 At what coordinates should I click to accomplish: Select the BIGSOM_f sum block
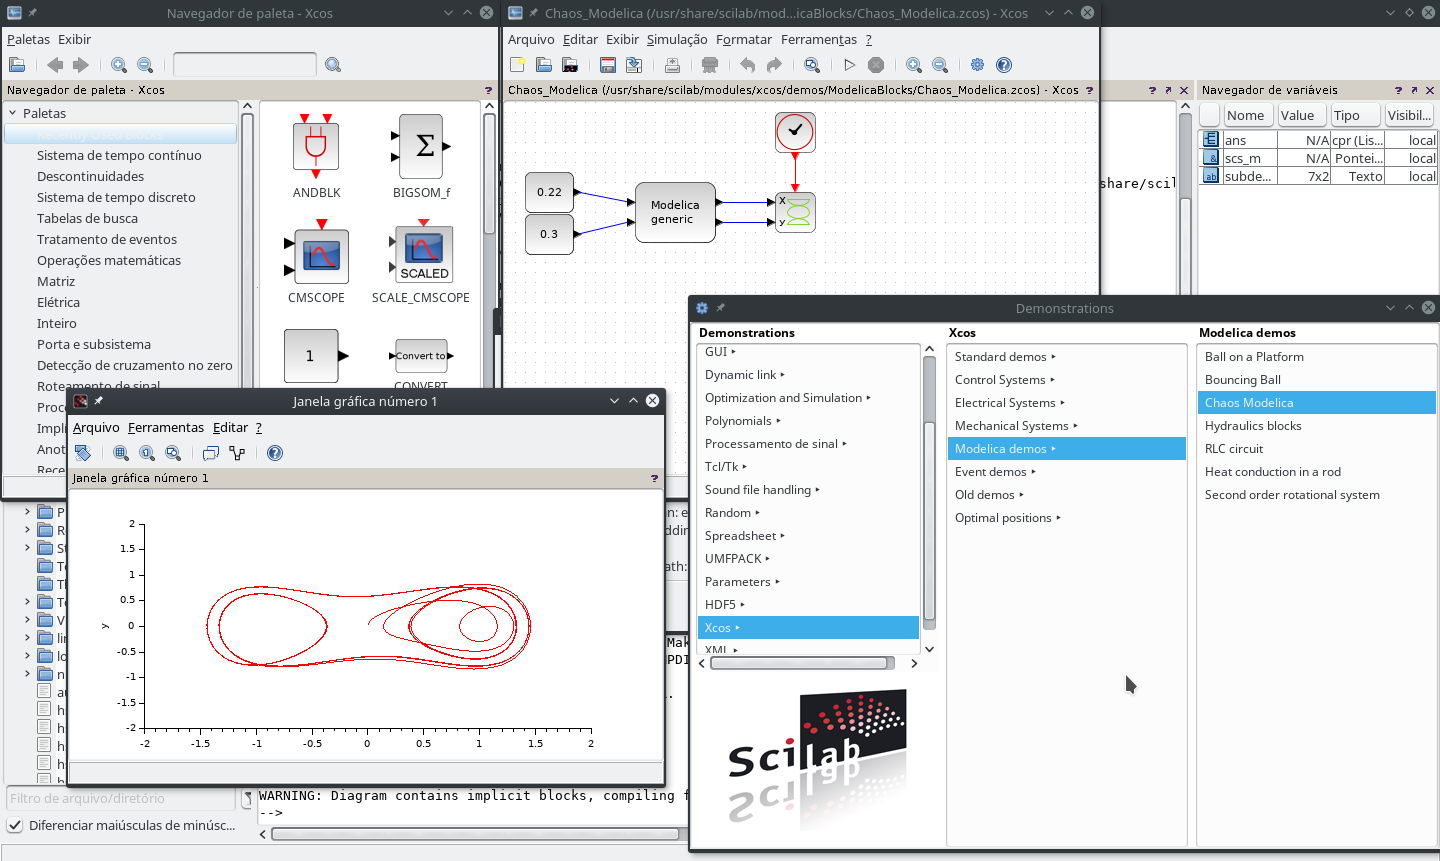click(x=421, y=146)
